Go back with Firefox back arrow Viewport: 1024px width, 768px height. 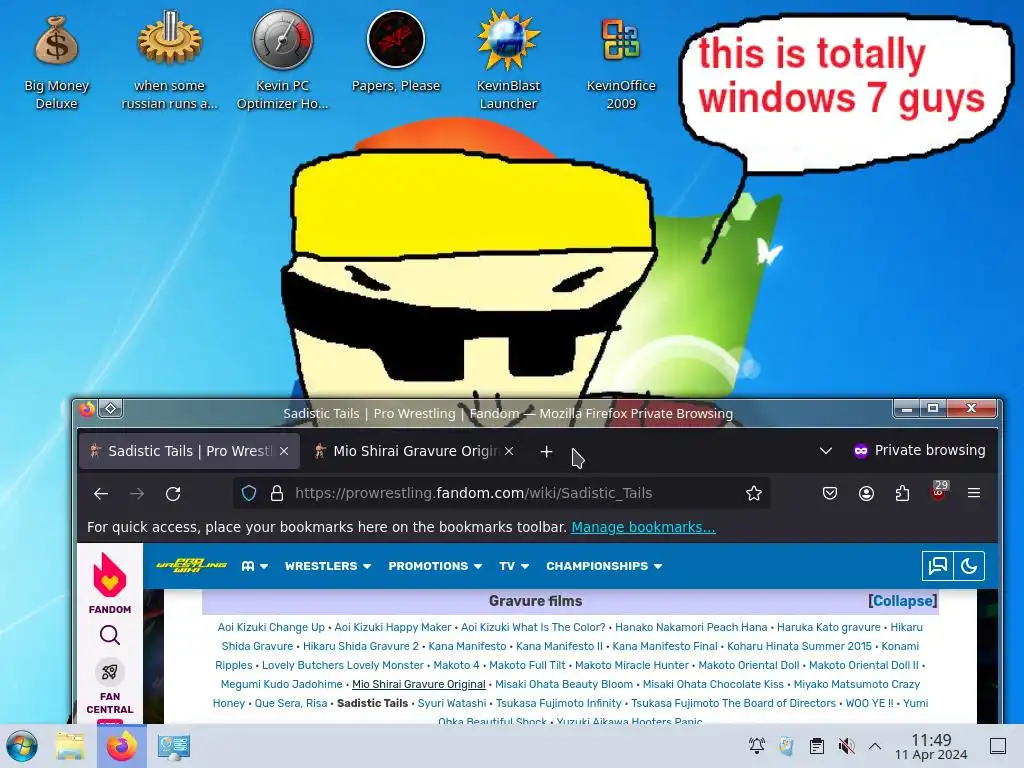101,494
